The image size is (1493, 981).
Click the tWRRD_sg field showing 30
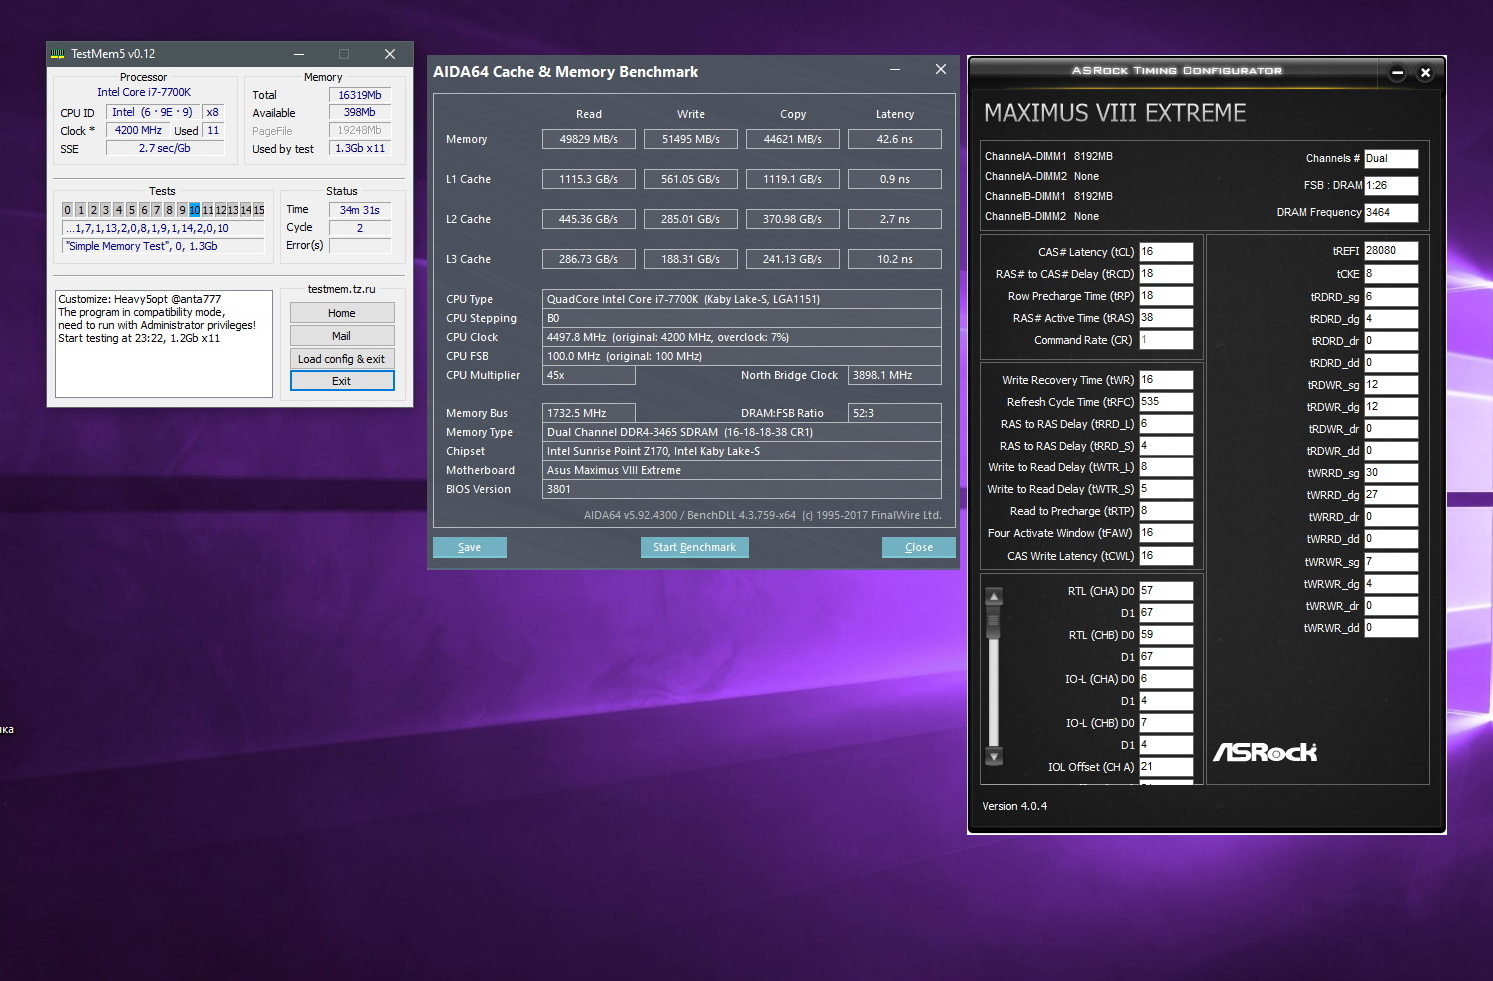(1391, 473)
